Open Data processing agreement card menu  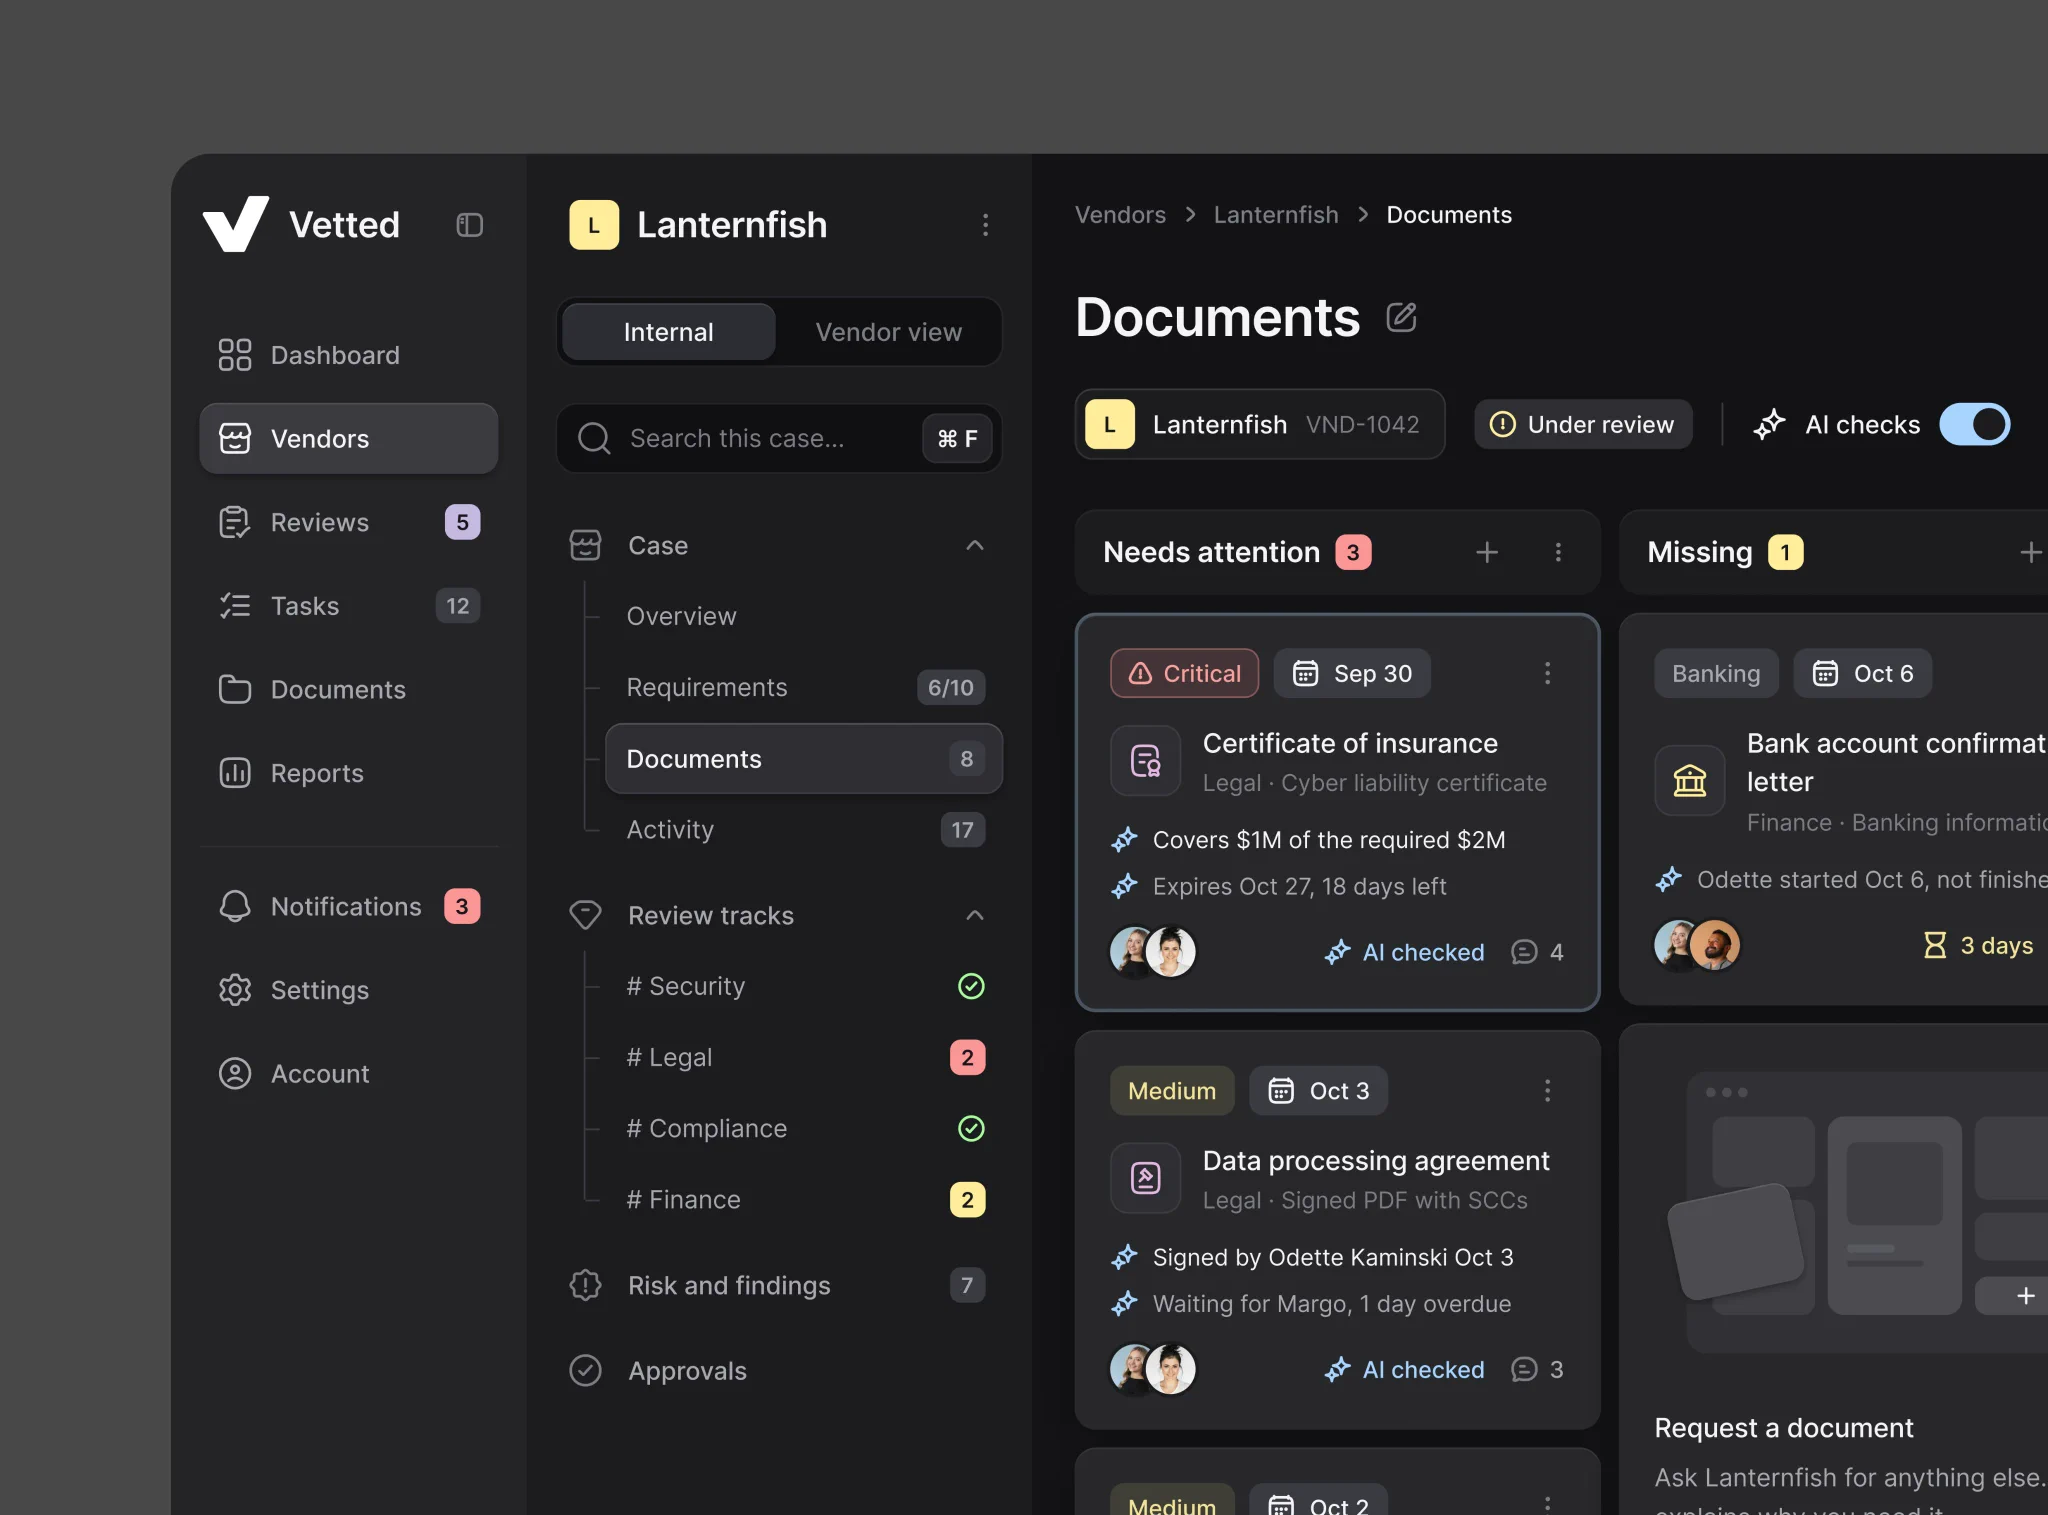pos(1547,1090)
